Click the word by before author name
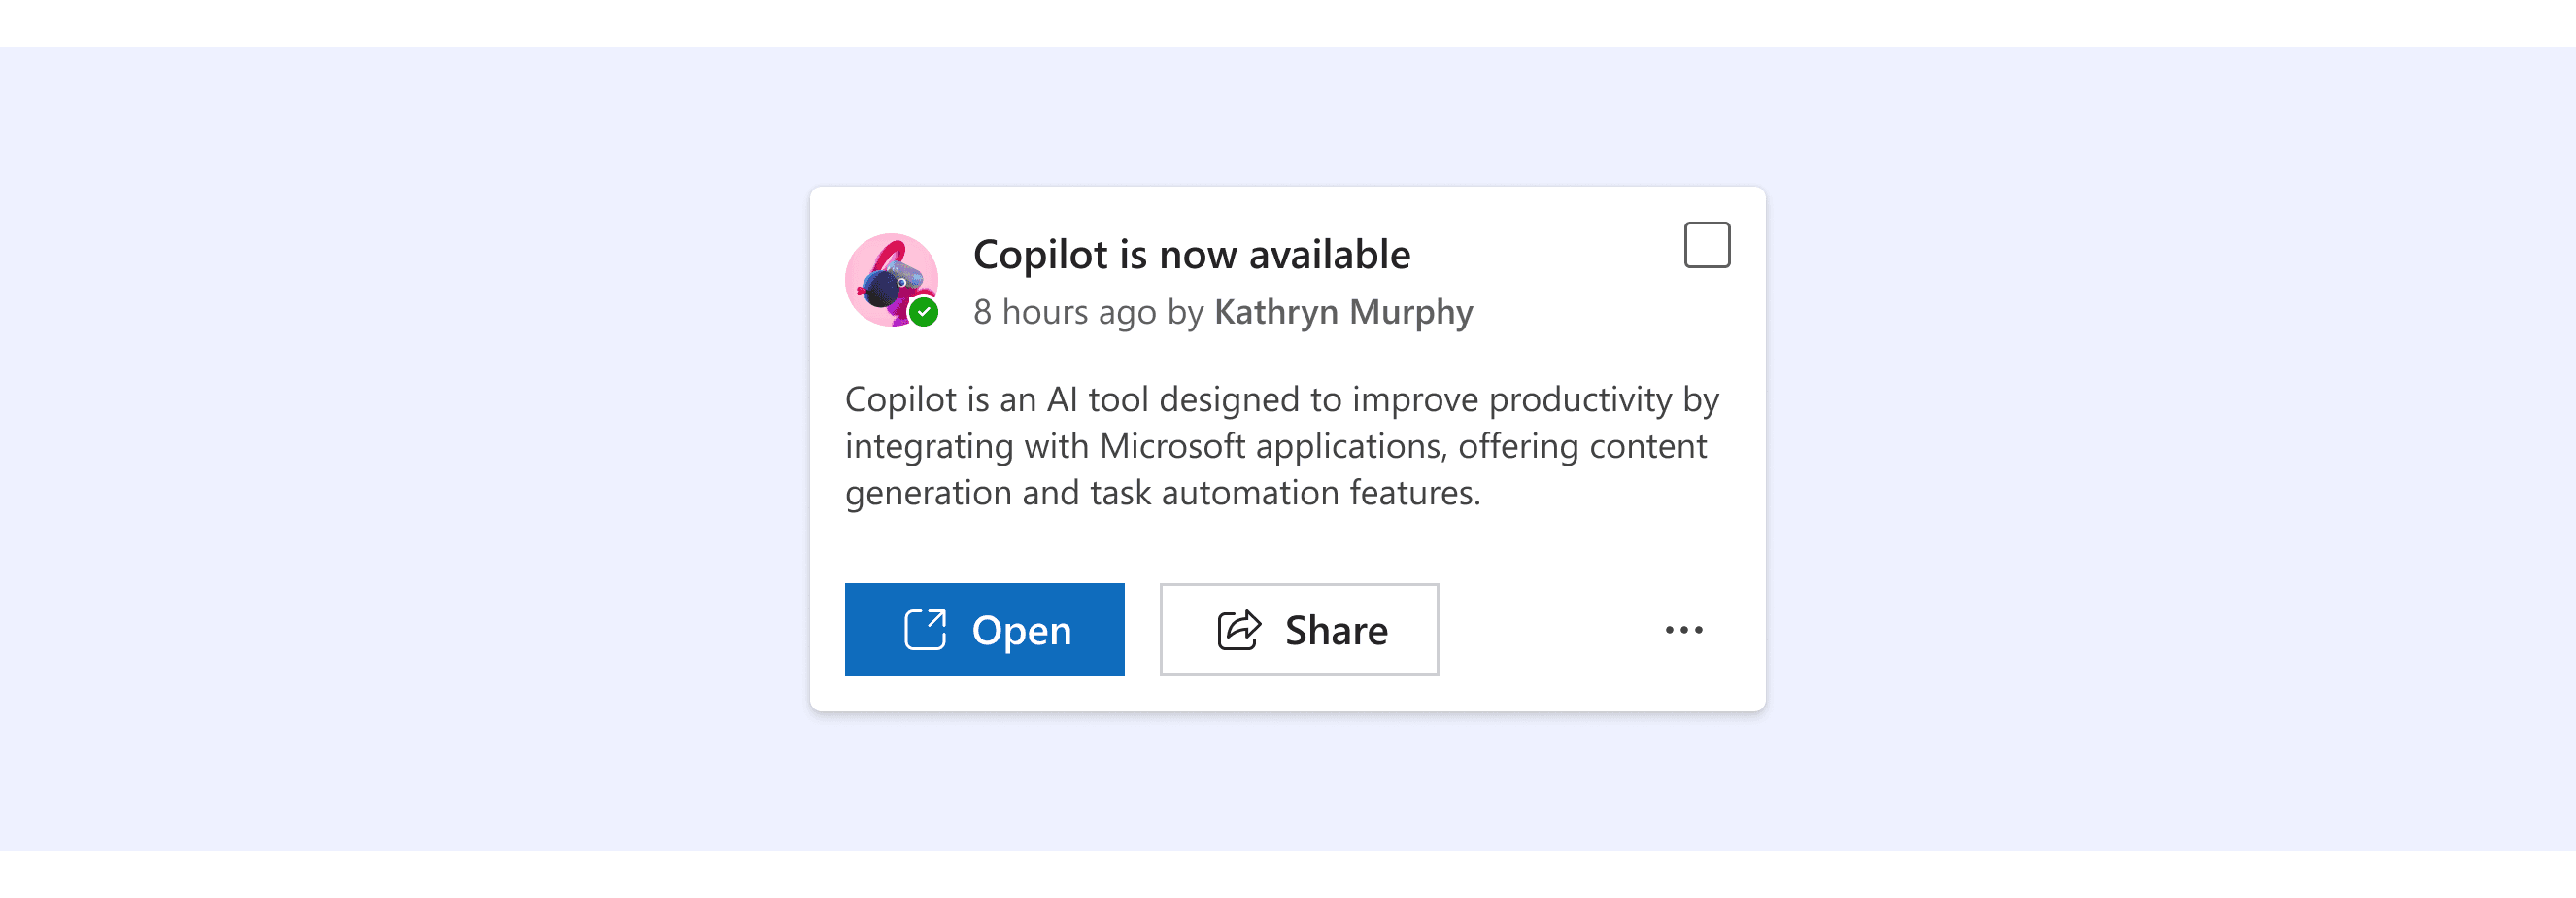 point(1185,313)
